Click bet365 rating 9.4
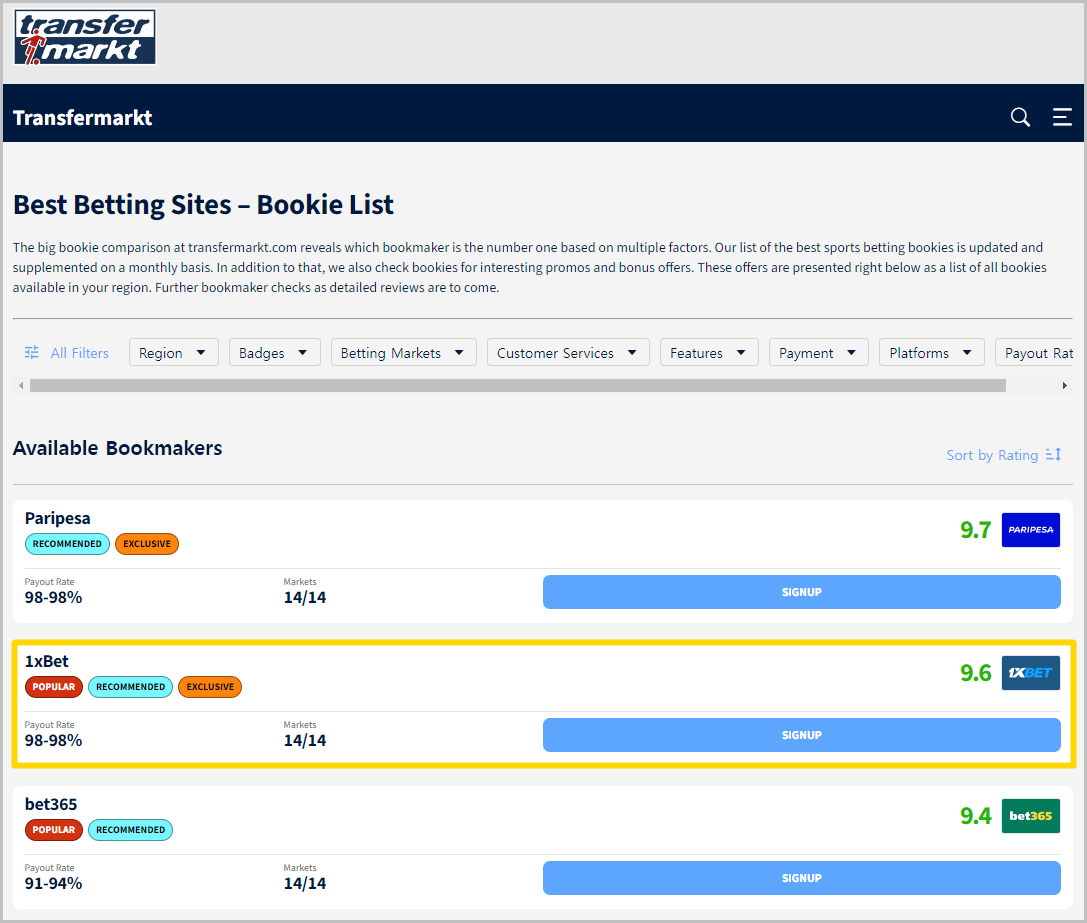 click(975, 816)
